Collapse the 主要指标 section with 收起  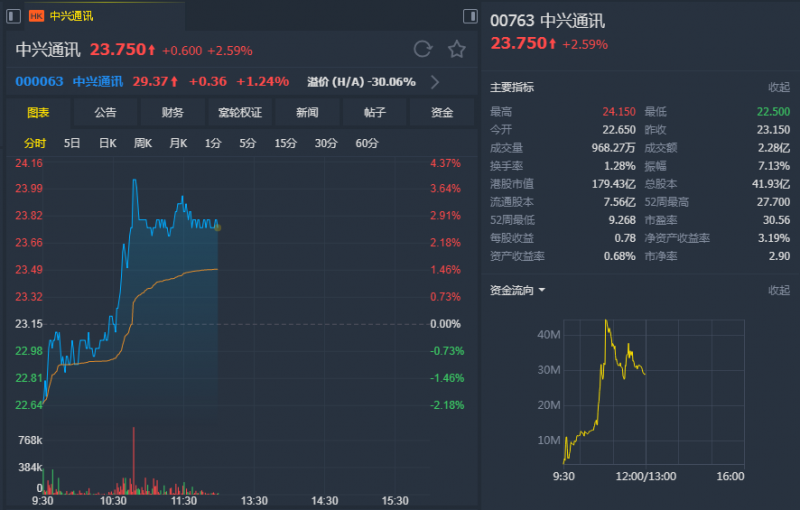[779, 87]
